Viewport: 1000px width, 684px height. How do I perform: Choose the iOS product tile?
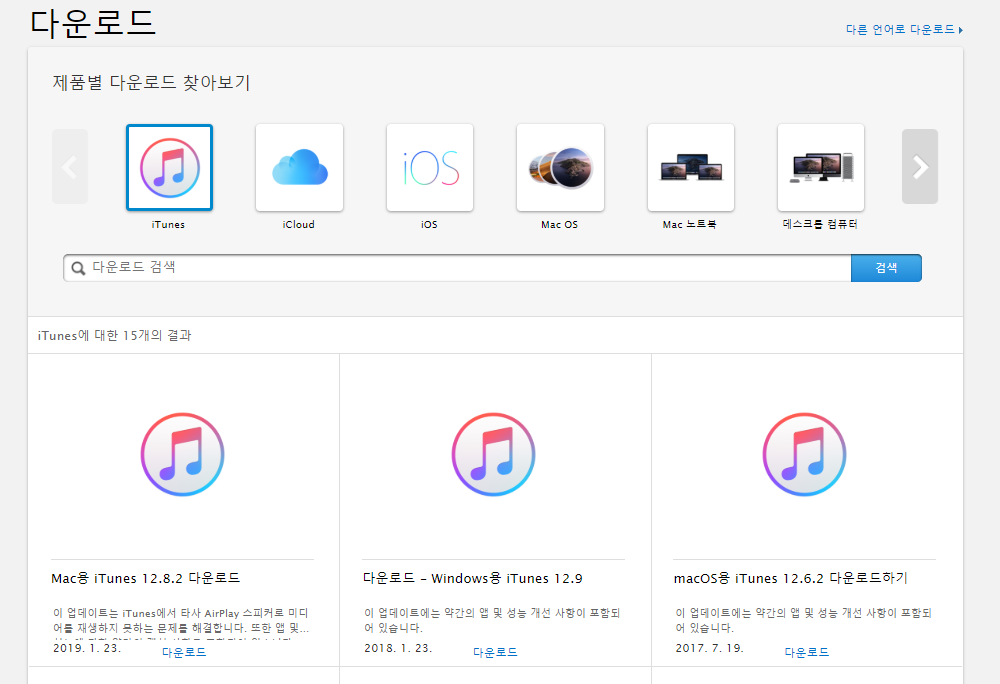pyautogui.click(x=430, y=167)
